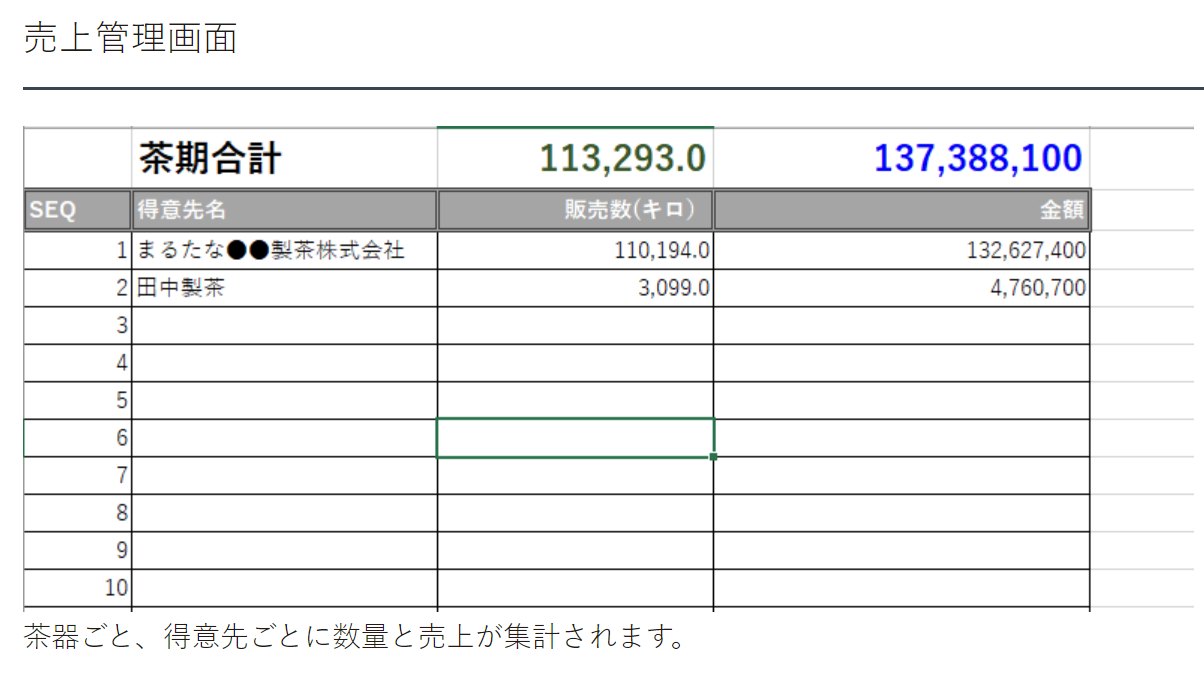The height and width of the screenshot is (684, 1204).
Task: Click the 金額 column header
Action: pos(901,211)
